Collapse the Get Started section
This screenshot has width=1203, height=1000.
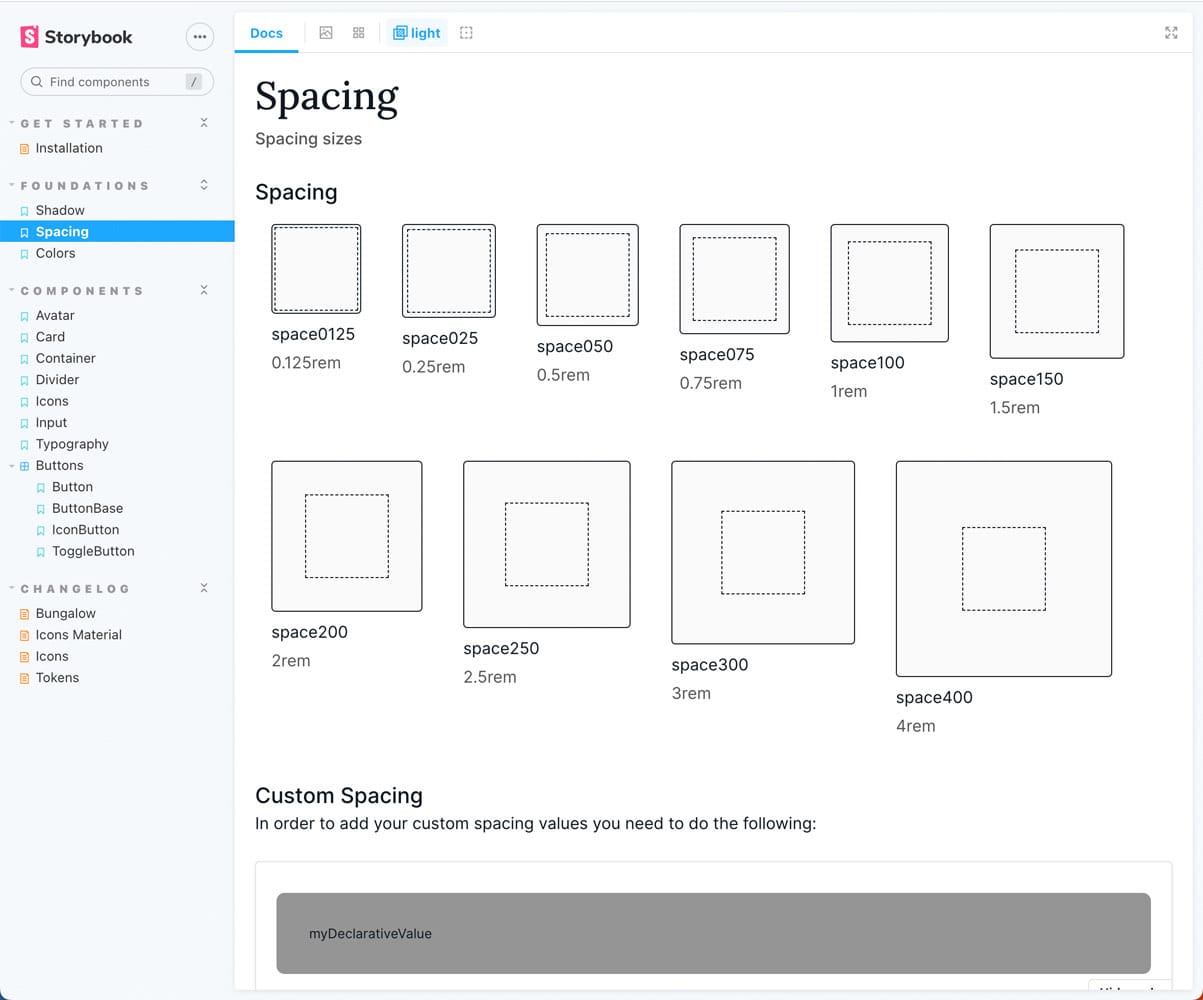point(204,123)
